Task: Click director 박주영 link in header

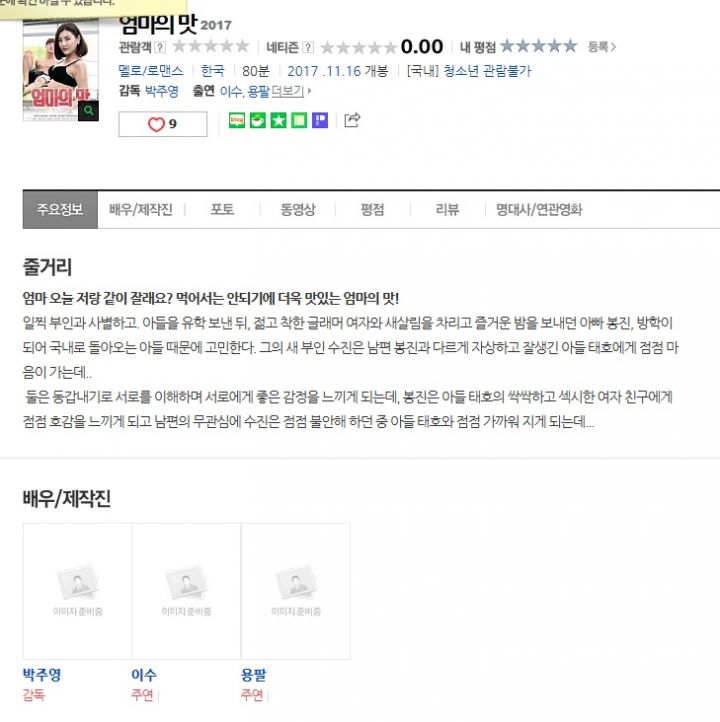Action: tap(162, 91)
